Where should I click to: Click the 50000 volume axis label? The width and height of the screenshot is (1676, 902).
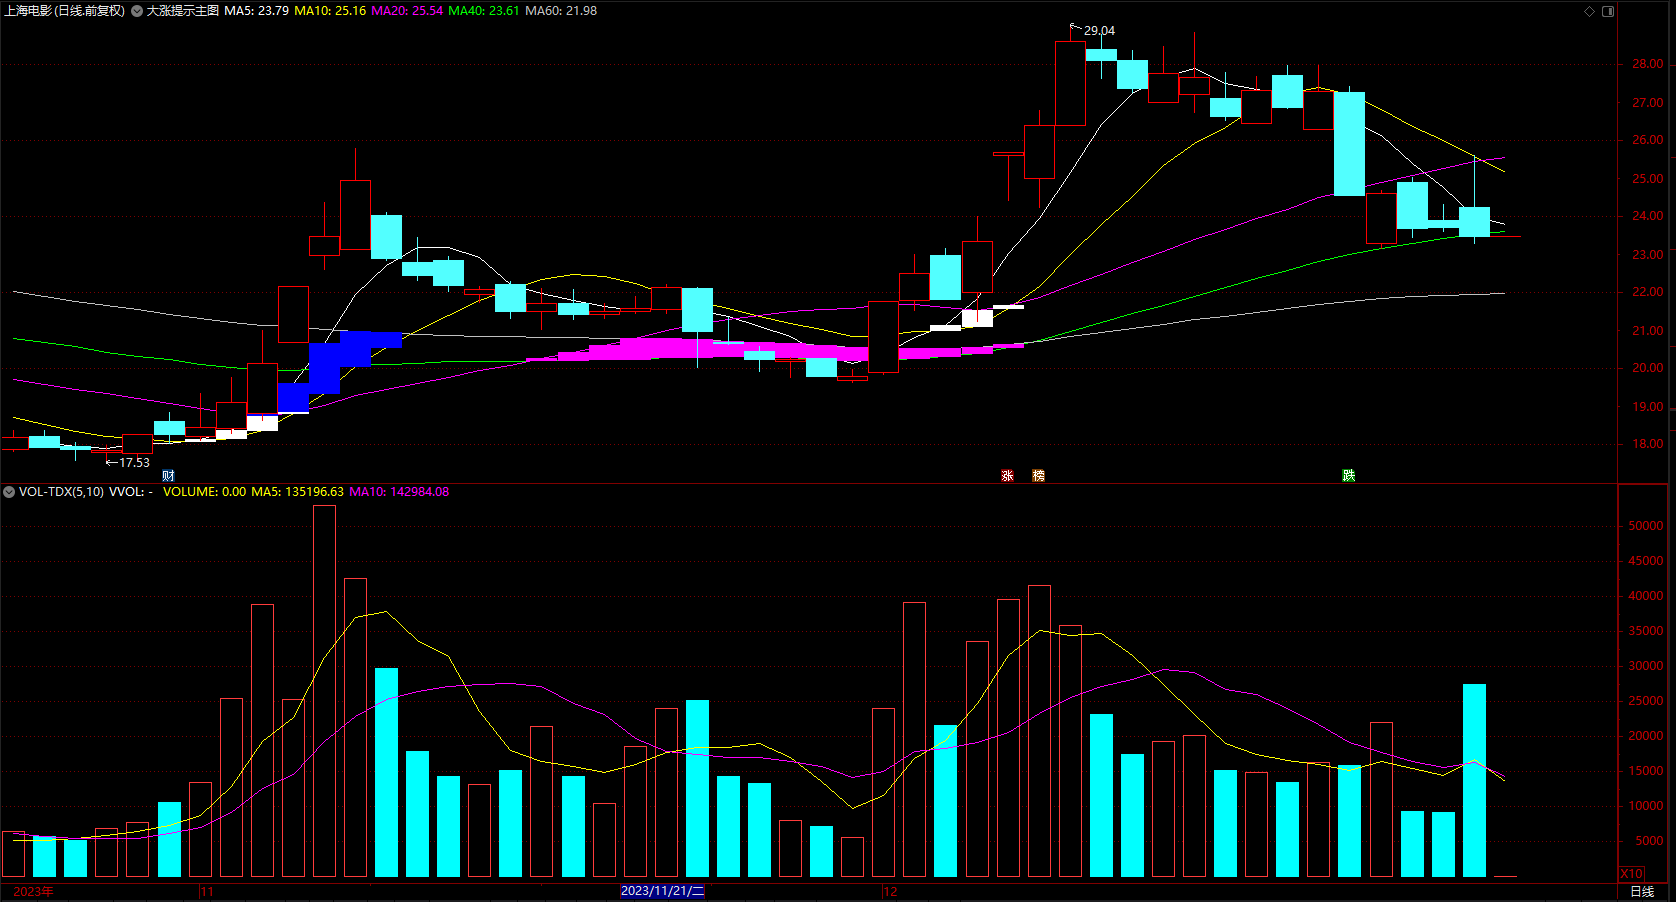point(1646,526)
